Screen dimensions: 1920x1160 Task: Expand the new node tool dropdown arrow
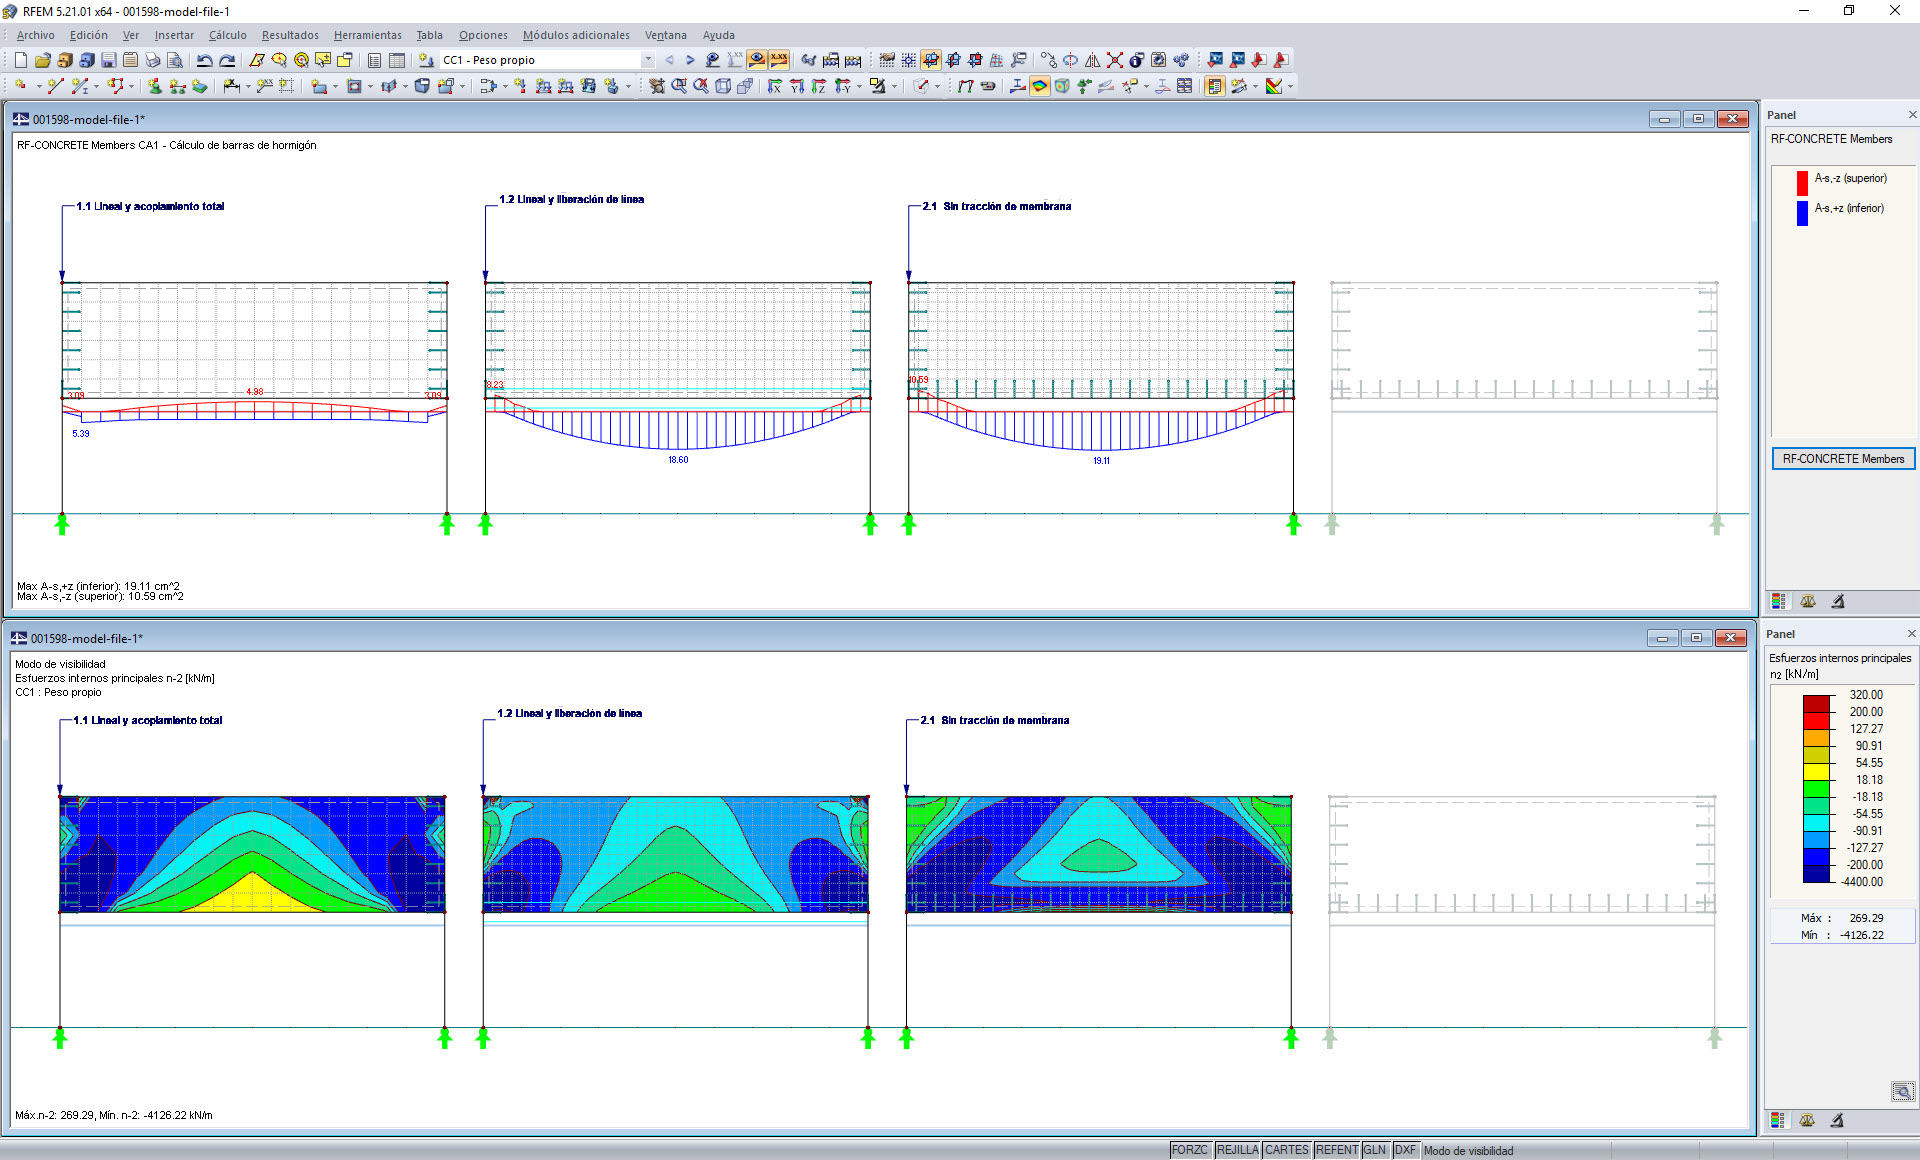(39, 86)
